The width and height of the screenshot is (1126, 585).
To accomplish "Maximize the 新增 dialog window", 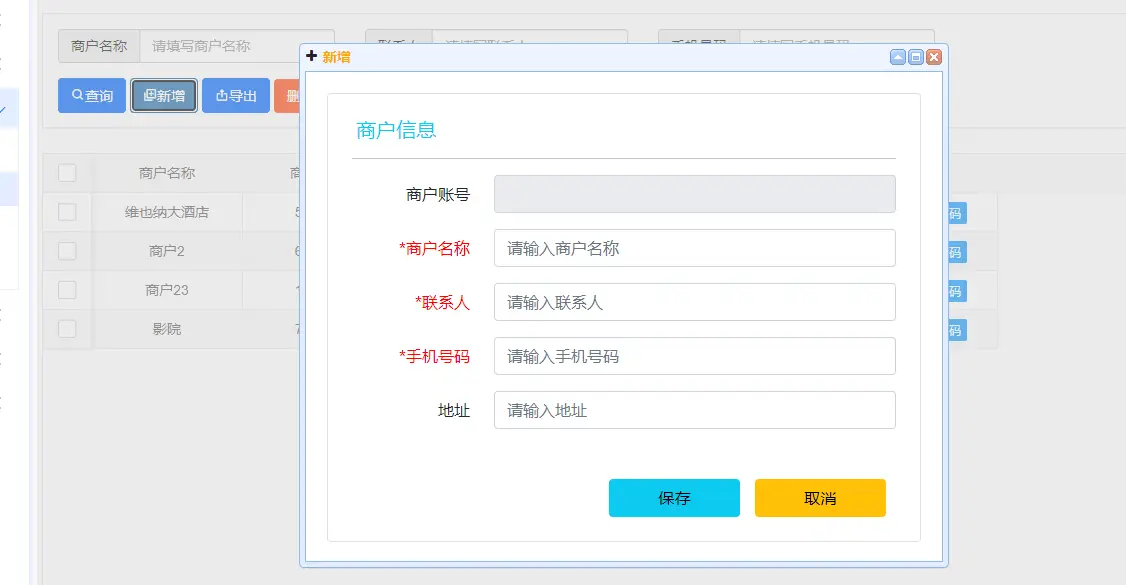I will click(916, 57).
